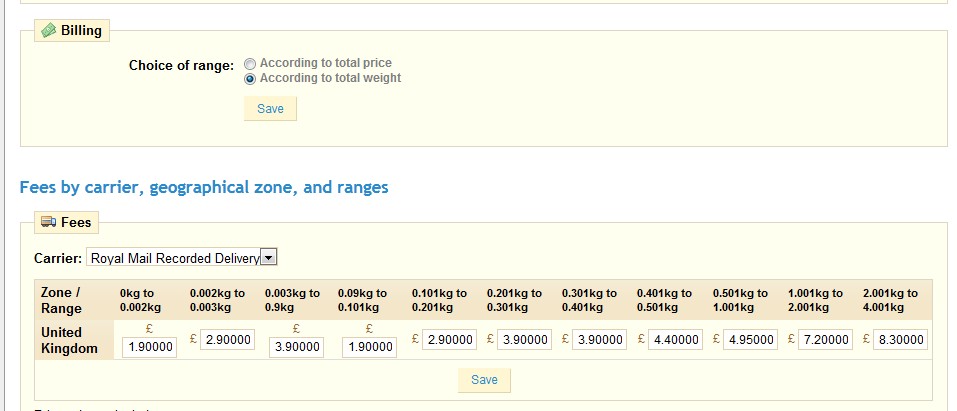
Task: Click fee field for 0.002kg to 0.003kg
Action: (x=227, y=340)
